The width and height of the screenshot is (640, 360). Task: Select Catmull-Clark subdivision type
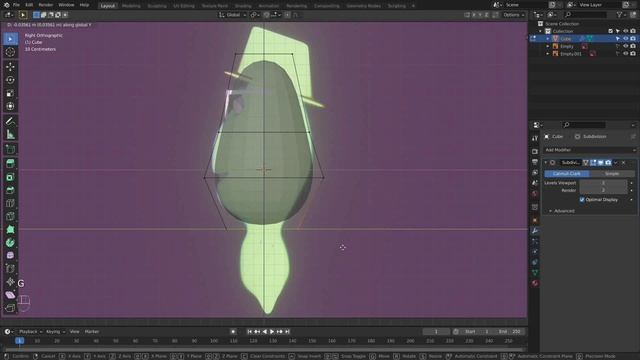567,173
